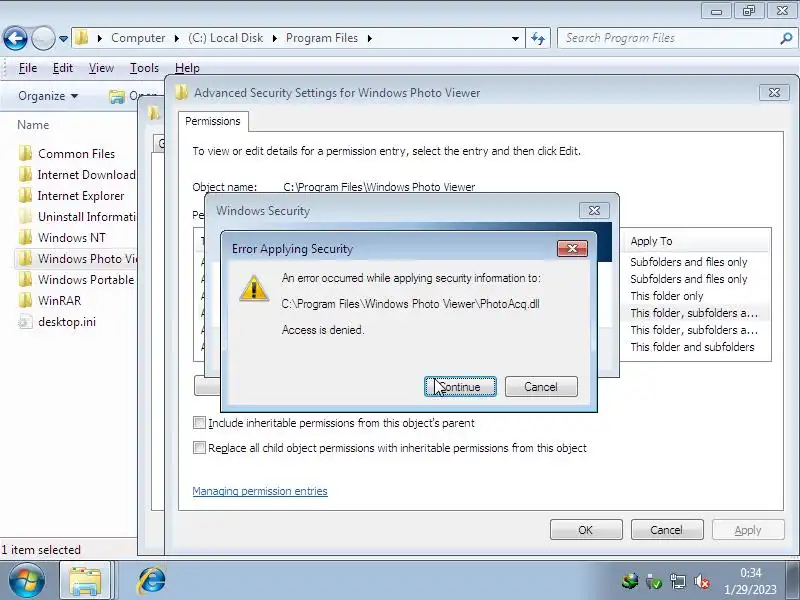Select the Windows Portable folder
Viewport: 800px width, 600px height.
coord(77,280)
